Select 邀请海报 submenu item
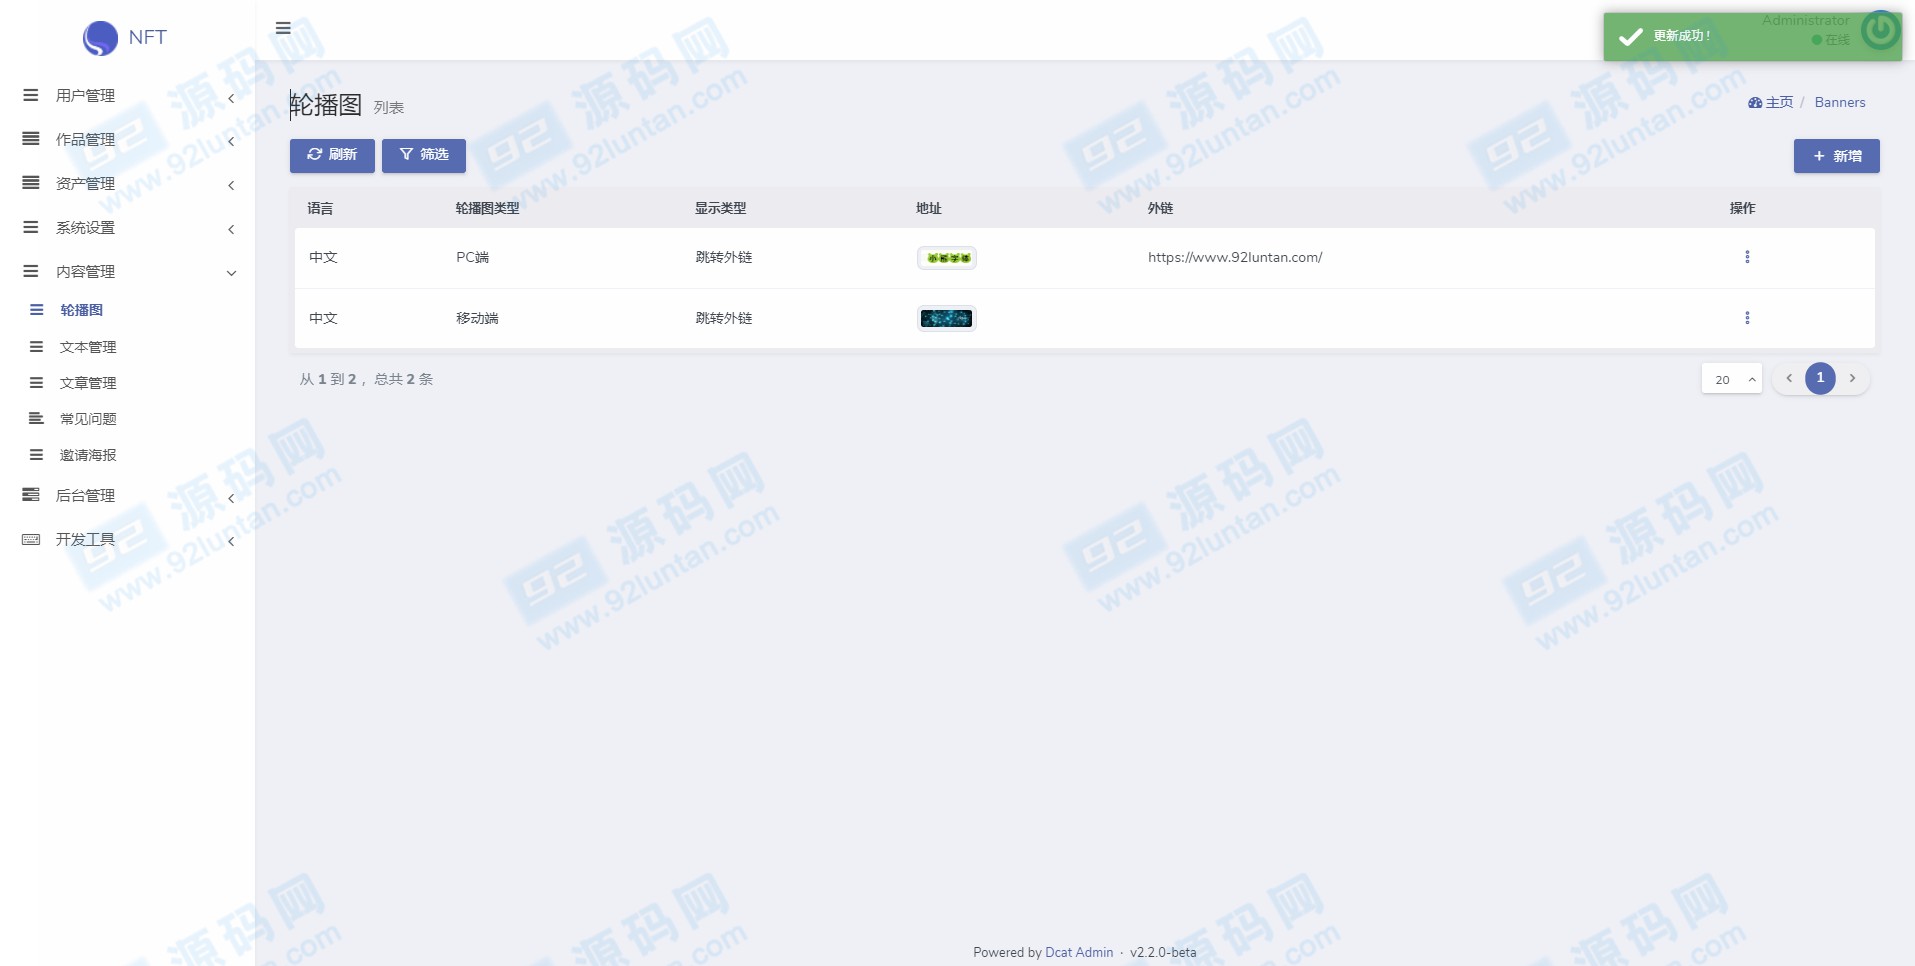Screen dimensions: 1915x966 128,455
